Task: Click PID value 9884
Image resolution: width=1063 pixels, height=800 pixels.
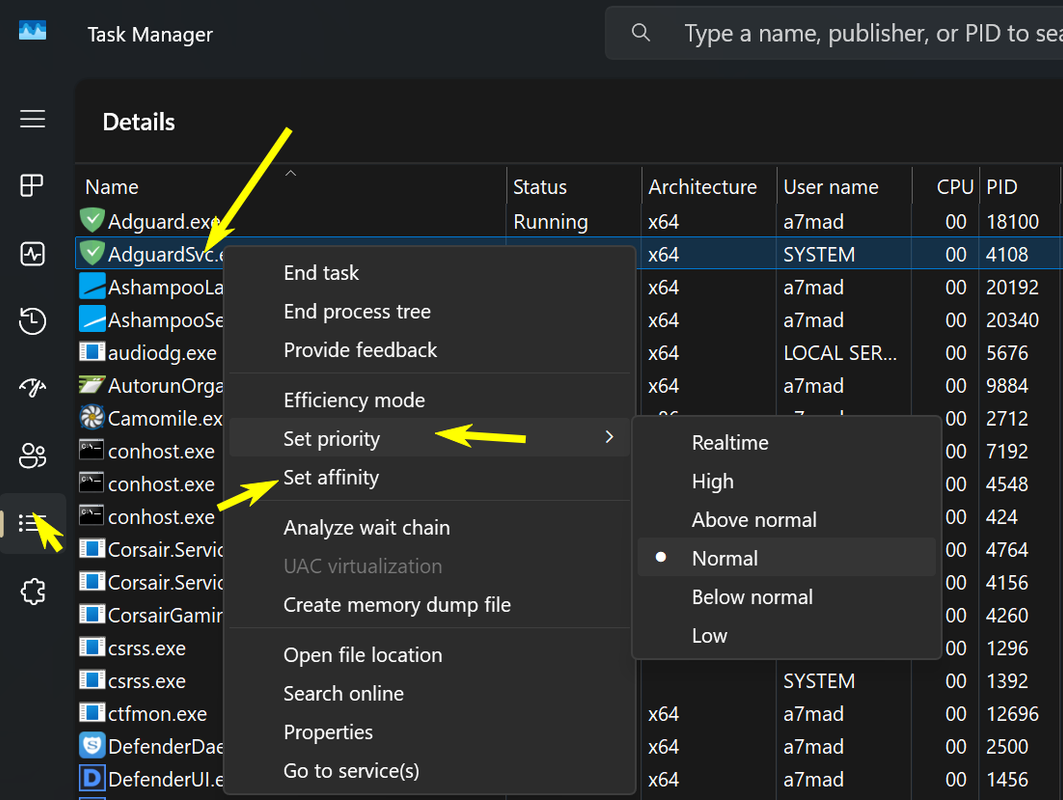Action: pyautogui.click(x=1007, y=386)
